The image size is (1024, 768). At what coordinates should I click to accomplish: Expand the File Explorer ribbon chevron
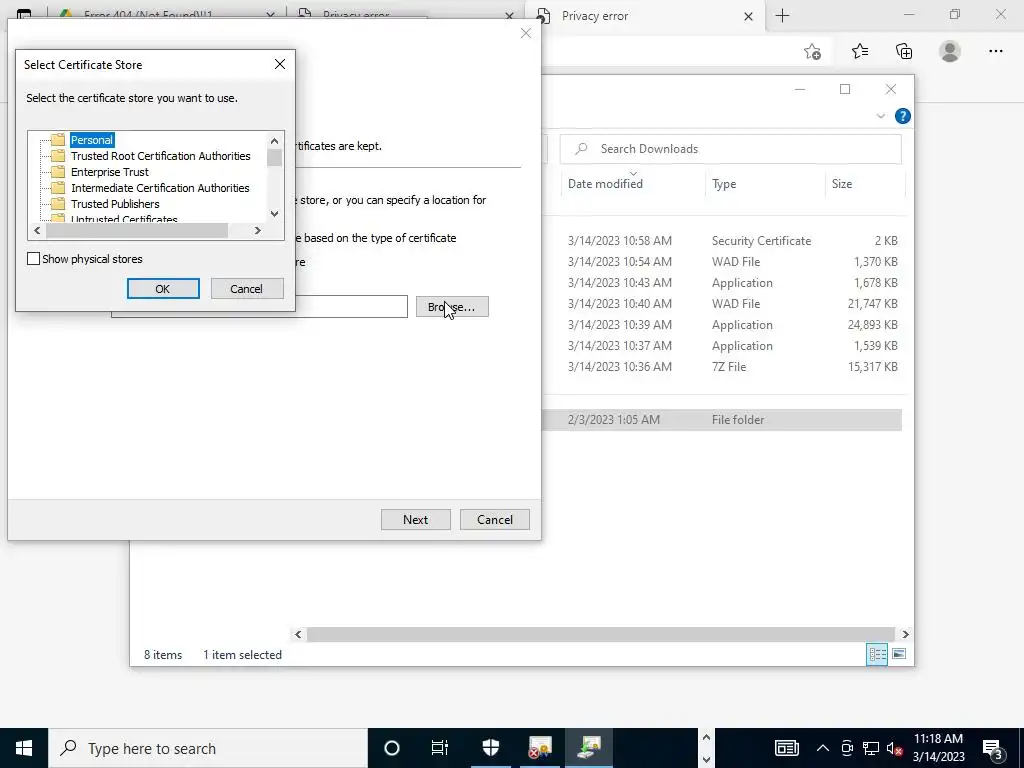click(880, 116)
